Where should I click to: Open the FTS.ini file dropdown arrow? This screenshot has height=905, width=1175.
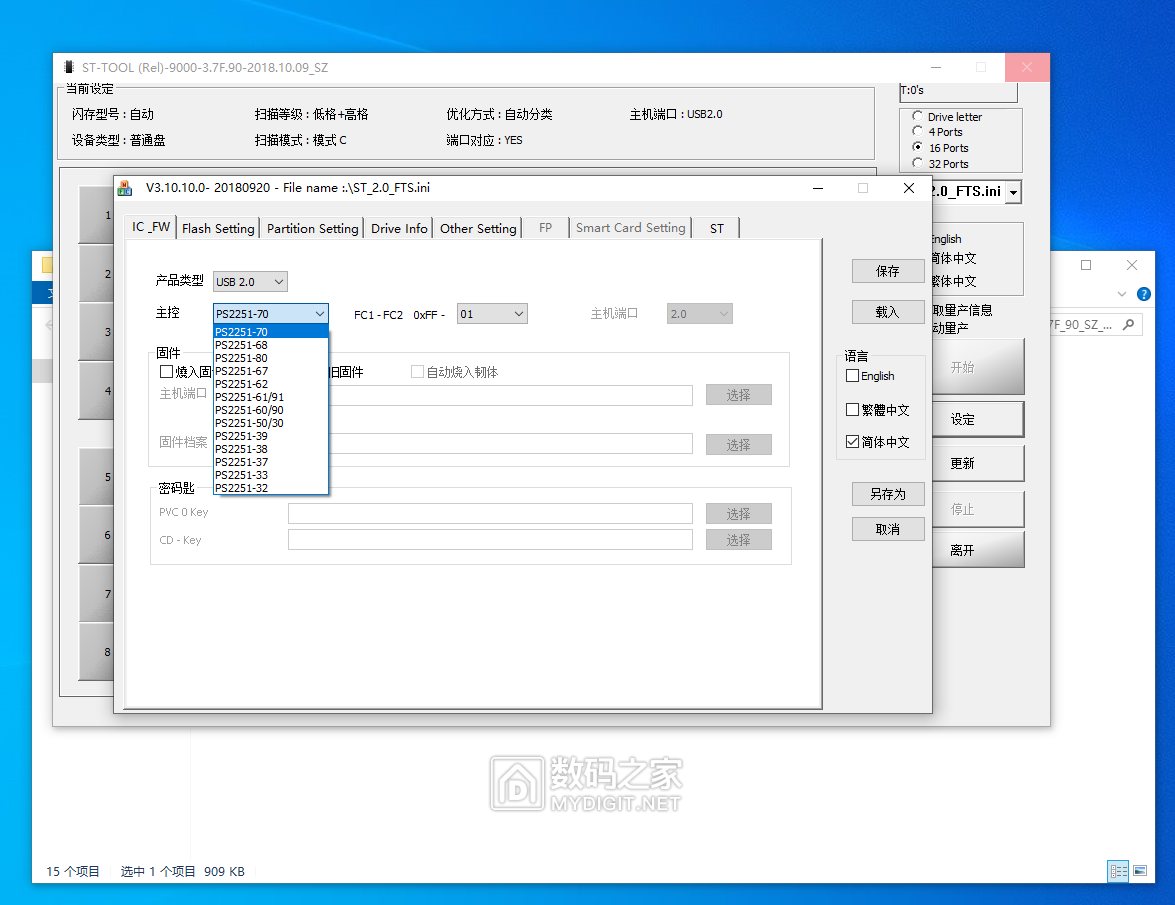[x=1013, y=192]
